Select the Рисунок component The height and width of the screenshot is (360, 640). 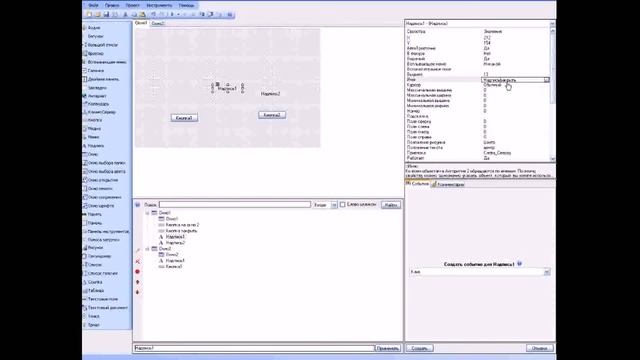(x=95, y=247)
